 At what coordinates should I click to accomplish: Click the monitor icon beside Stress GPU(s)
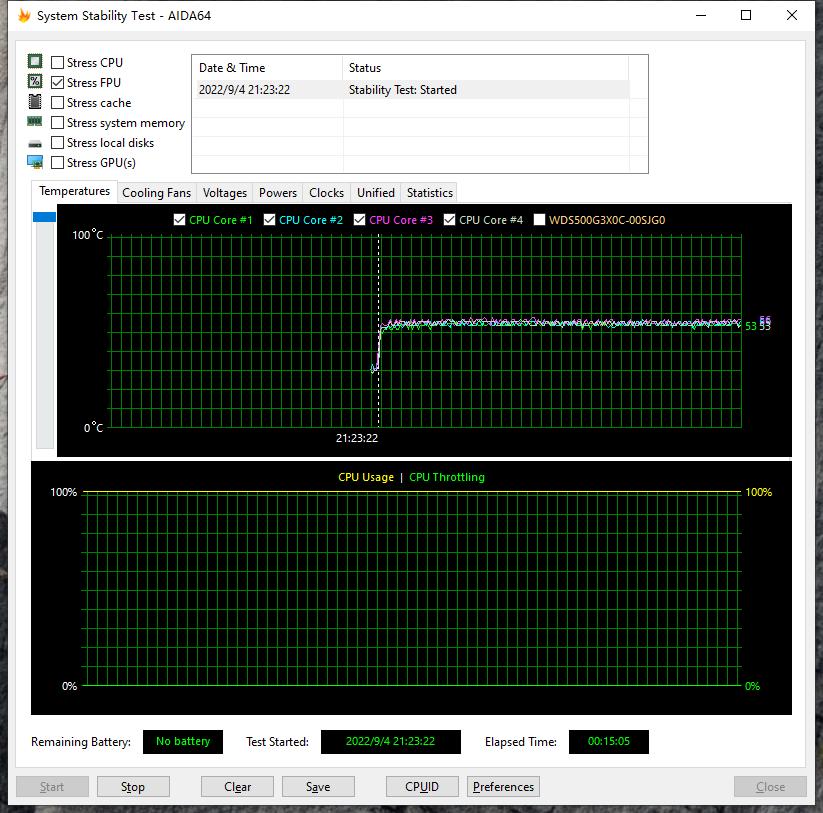coord(35,162)
